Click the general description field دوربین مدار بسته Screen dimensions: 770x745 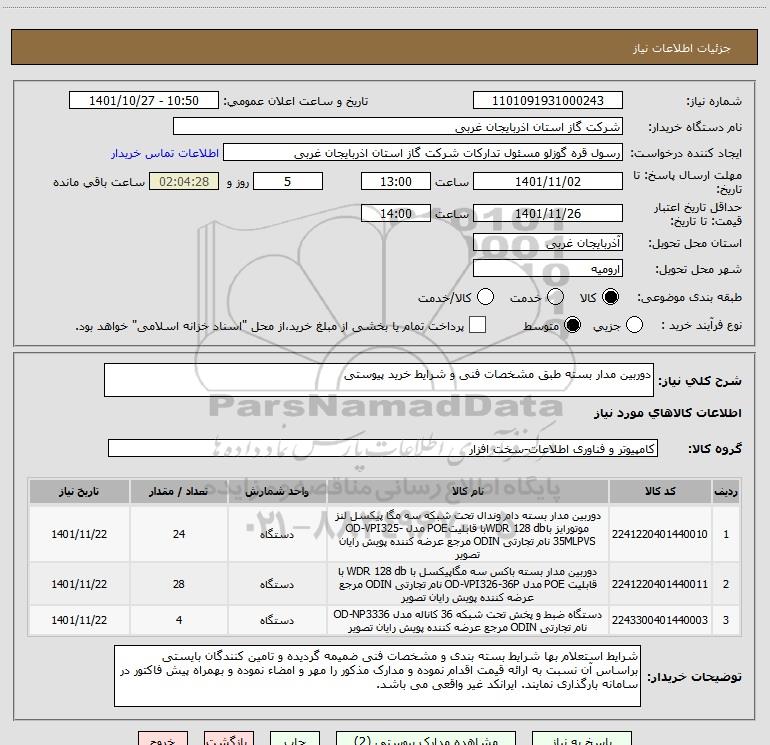(379, 380)
